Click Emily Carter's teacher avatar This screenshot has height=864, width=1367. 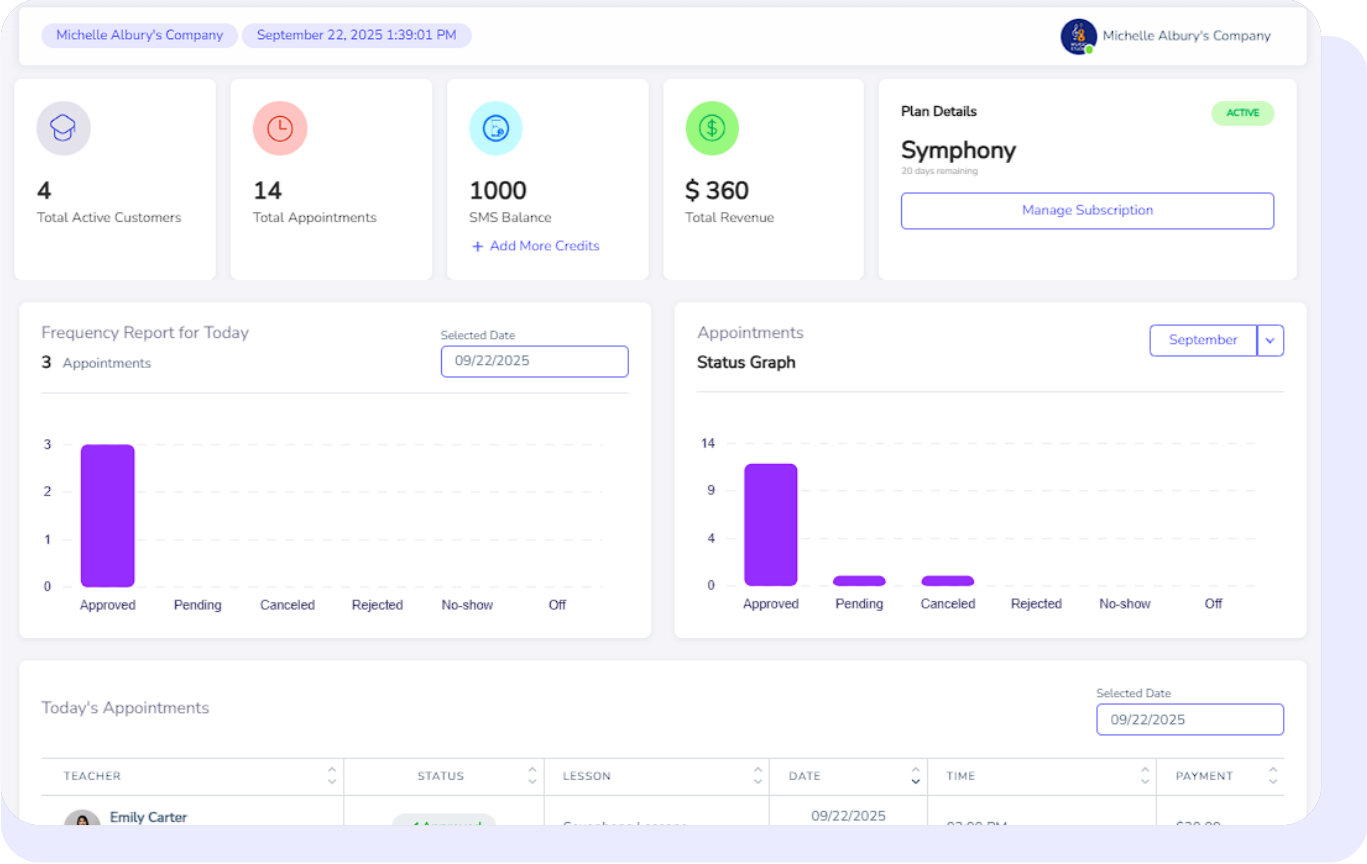[82, 820]
